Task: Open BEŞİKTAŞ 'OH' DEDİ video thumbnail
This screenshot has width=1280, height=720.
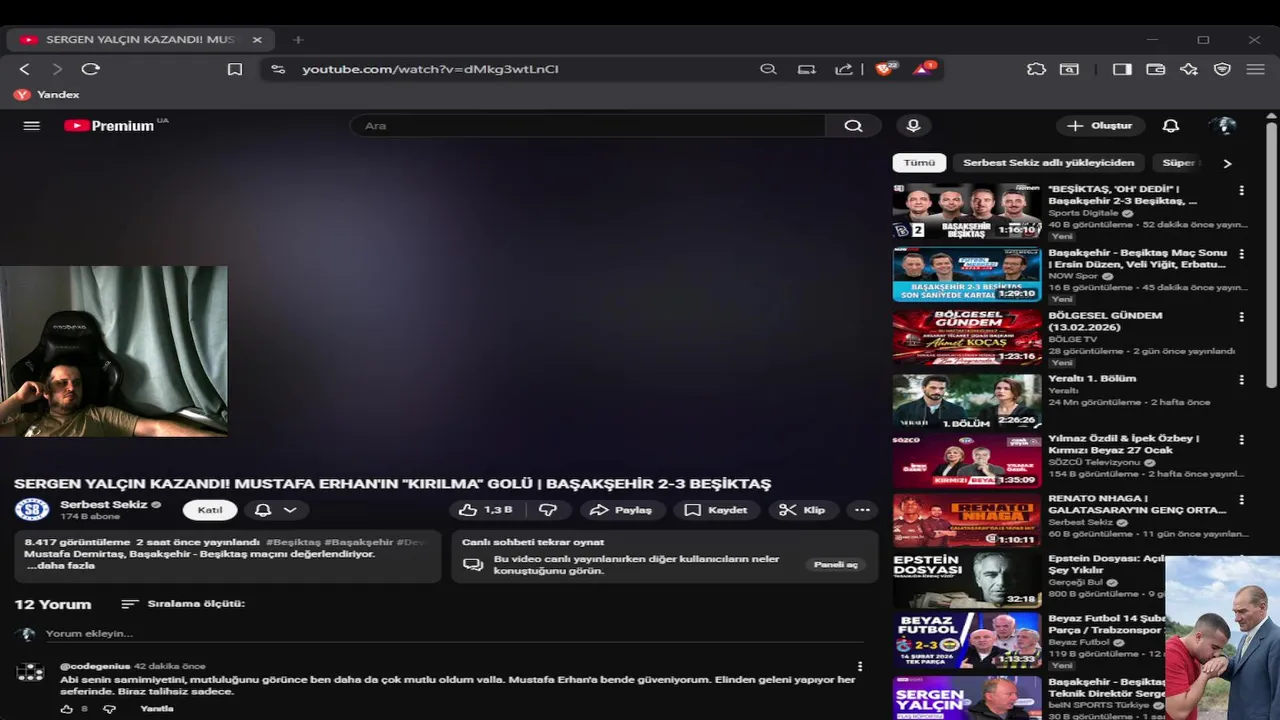Action: (x=967, y=211)
